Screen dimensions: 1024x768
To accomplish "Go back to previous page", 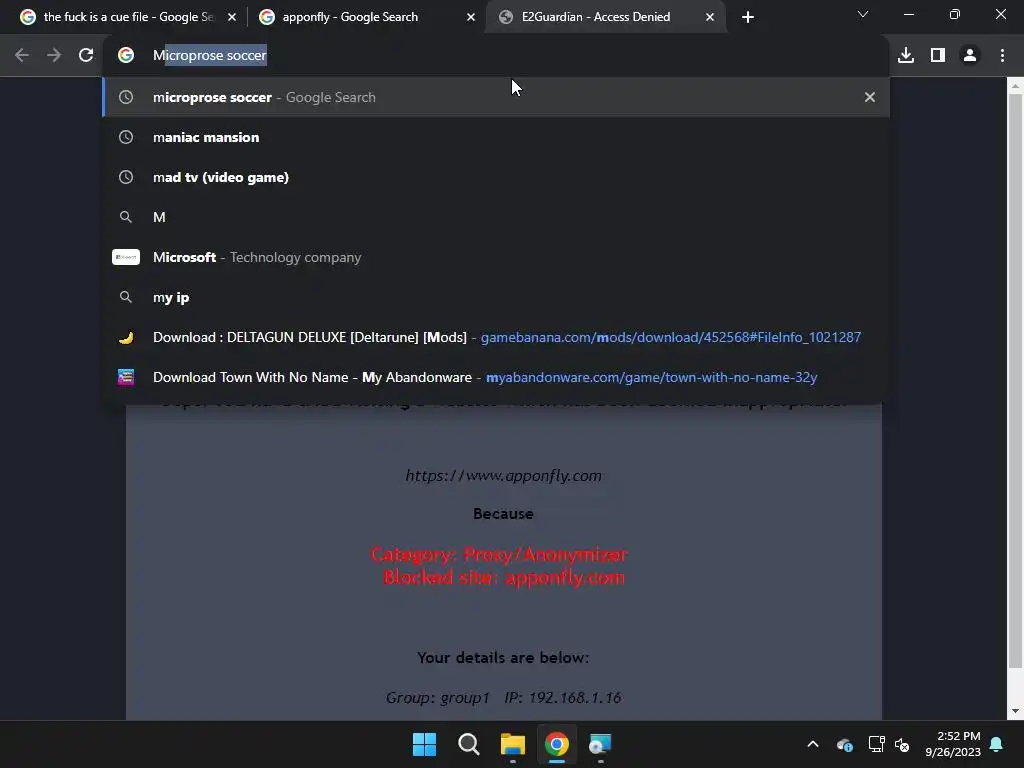I will click(22, 56).
